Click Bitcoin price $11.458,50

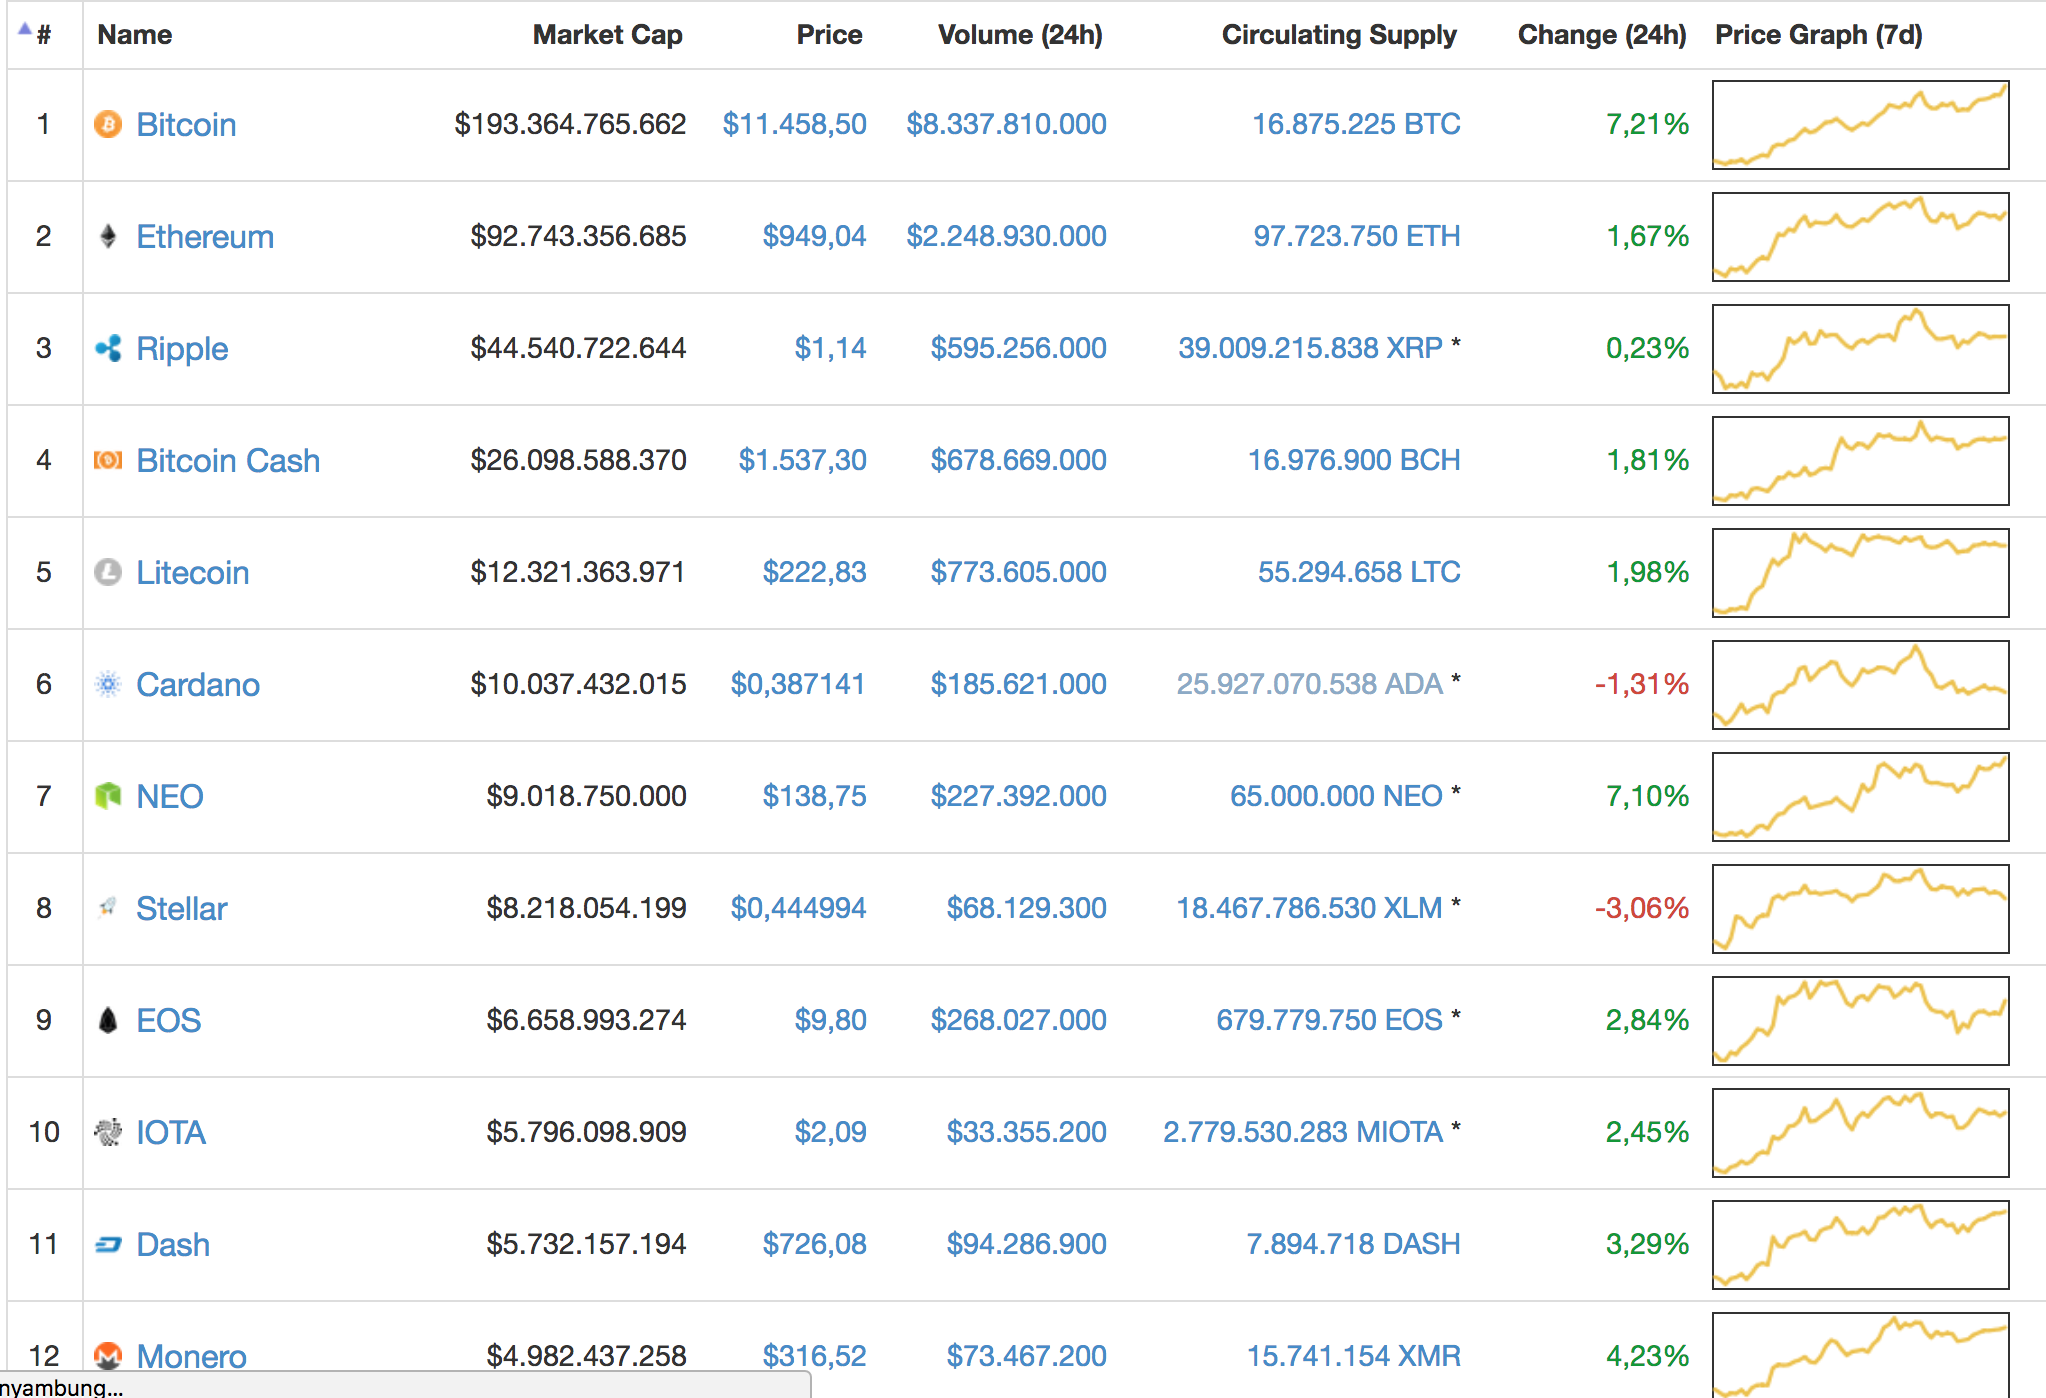pyautogui.click(x=795, y=124)
